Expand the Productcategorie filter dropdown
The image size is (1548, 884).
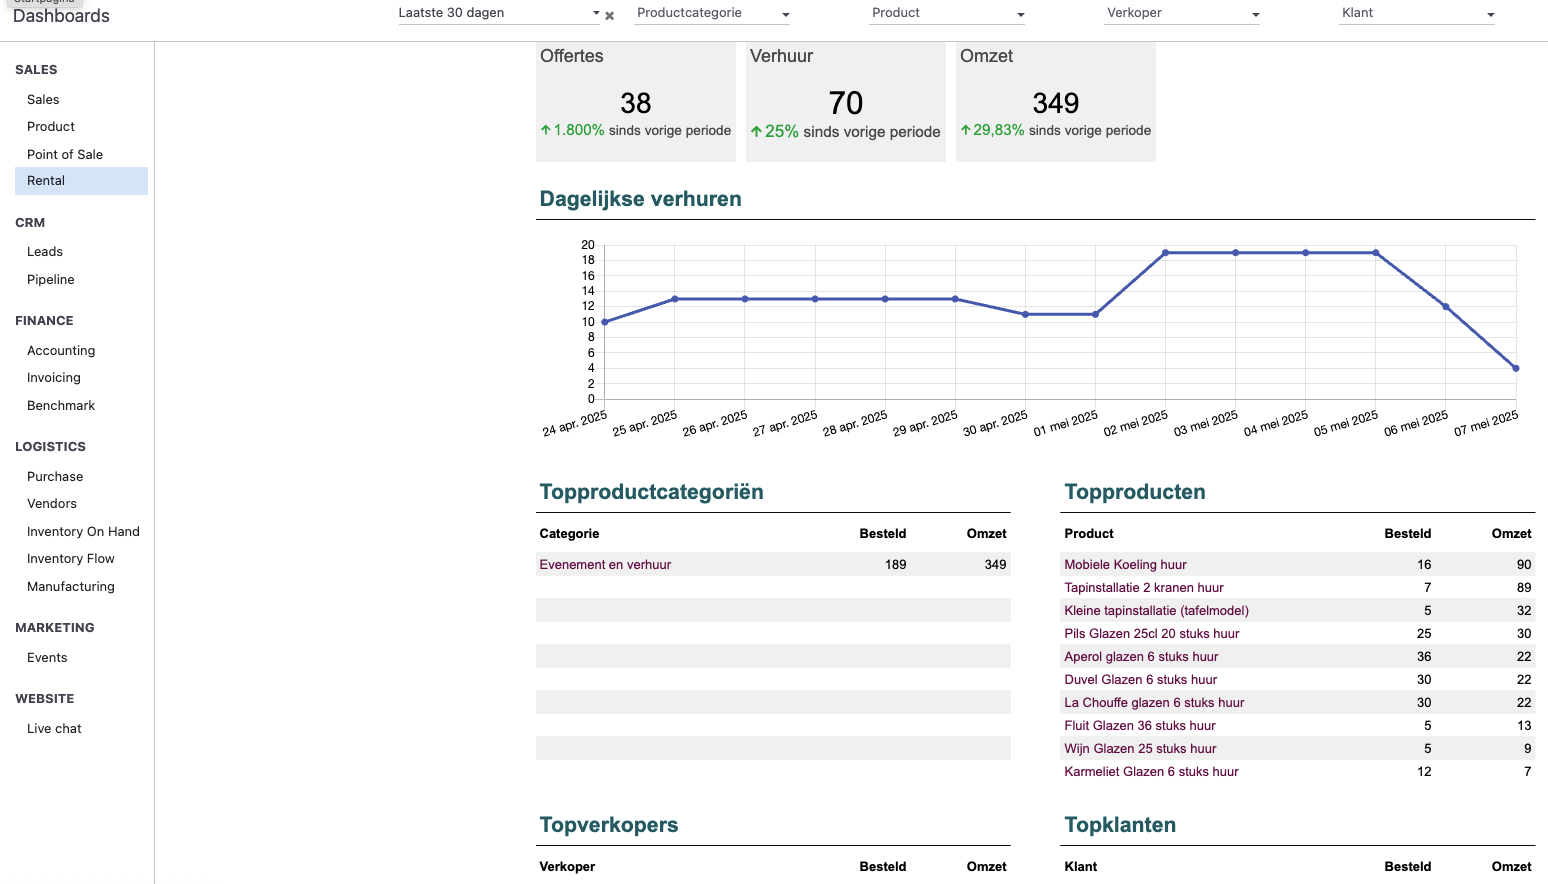713,13
